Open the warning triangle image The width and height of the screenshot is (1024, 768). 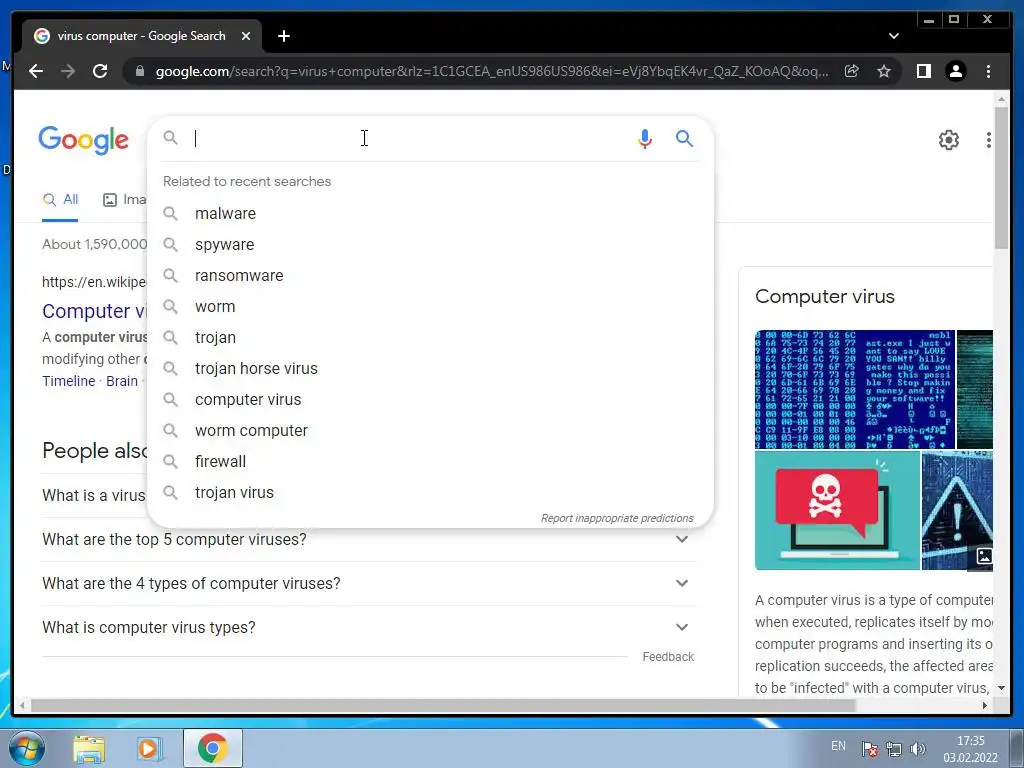pyautogui.click(x=957, y=511)
